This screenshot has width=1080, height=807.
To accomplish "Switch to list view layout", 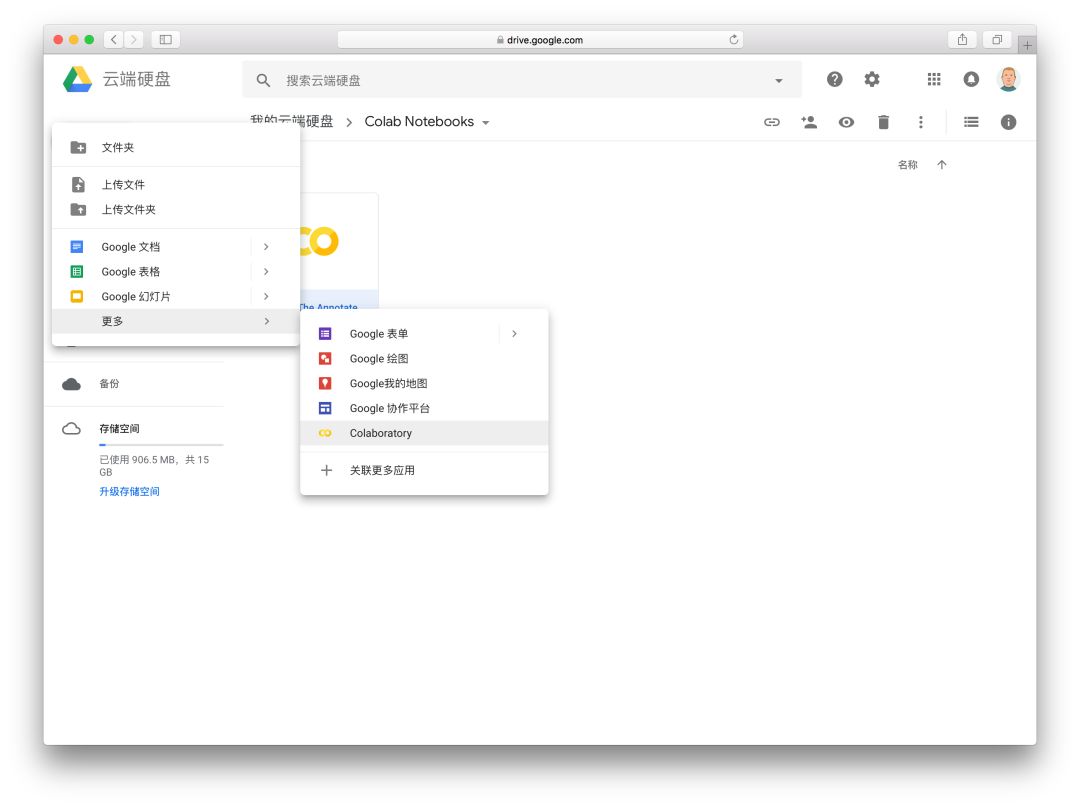I will pos(971,123).
